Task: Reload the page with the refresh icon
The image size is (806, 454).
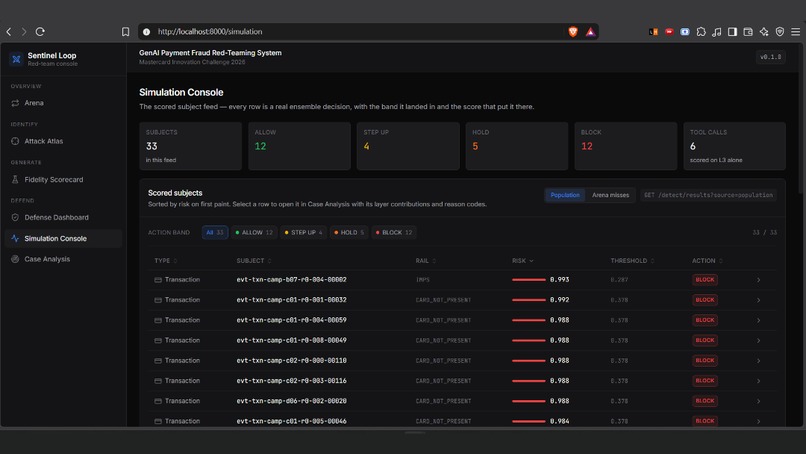Action: tap(40, 31)
